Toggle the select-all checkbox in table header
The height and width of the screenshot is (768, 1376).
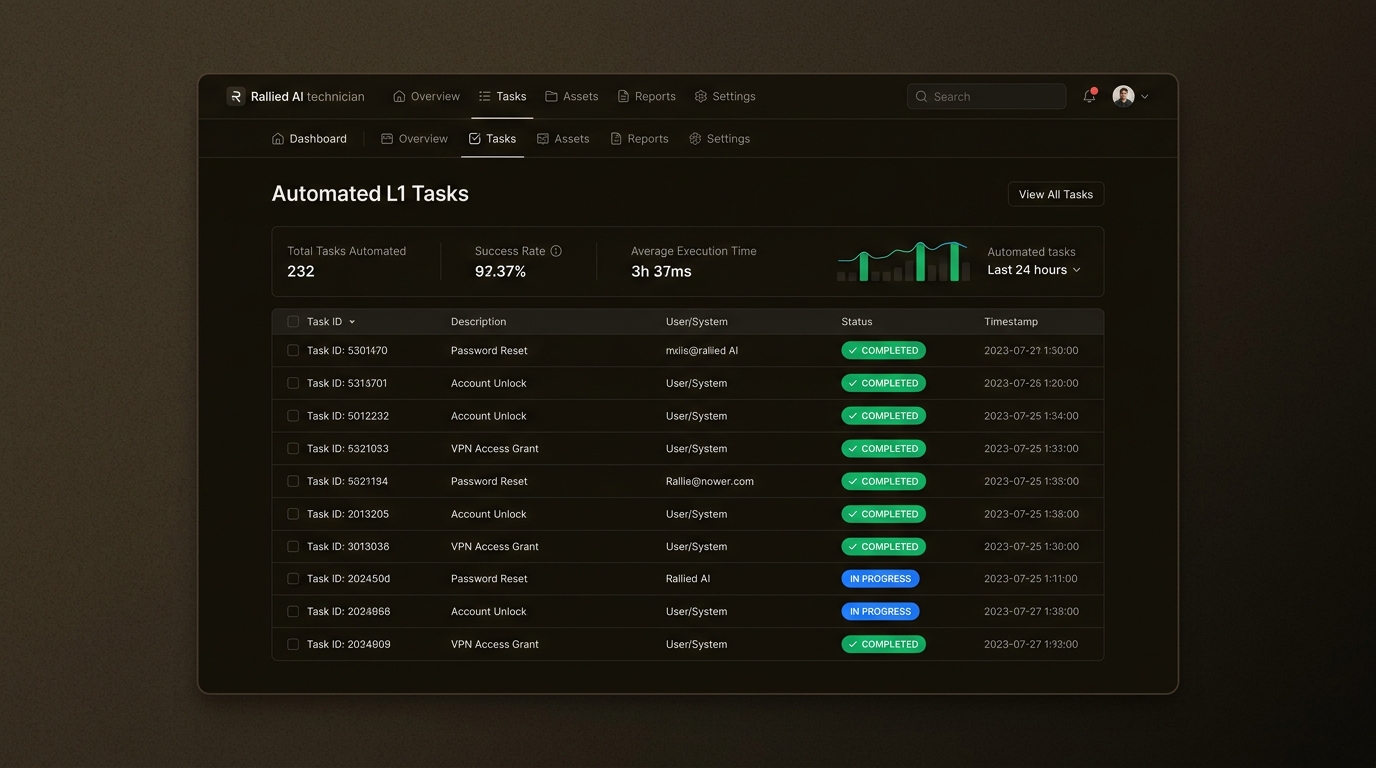pos(293,322)
